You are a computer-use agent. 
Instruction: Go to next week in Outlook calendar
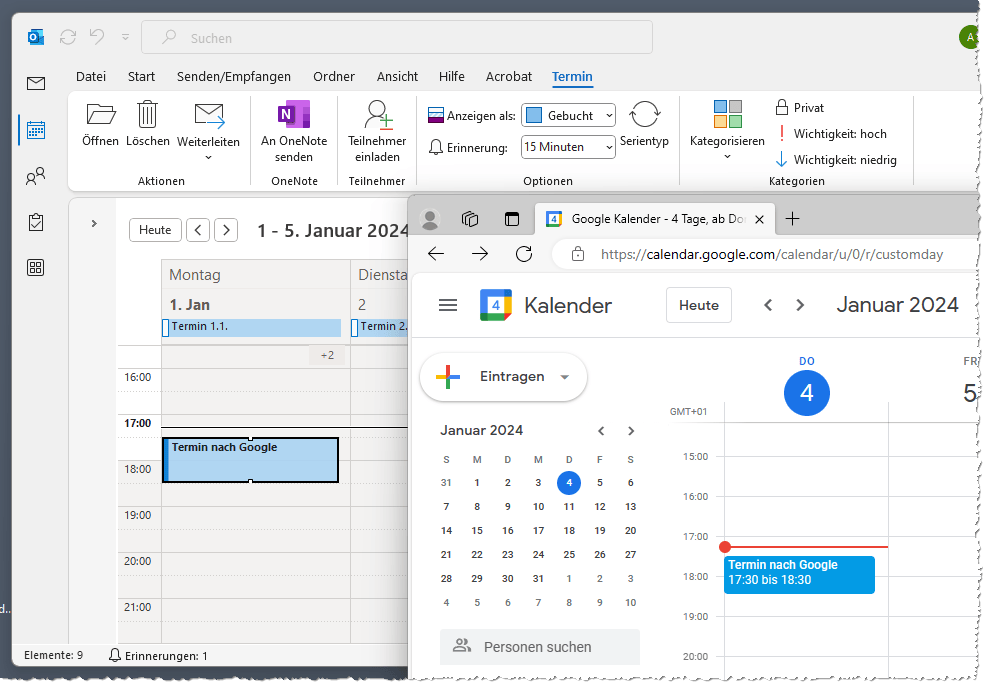point(226,230)
